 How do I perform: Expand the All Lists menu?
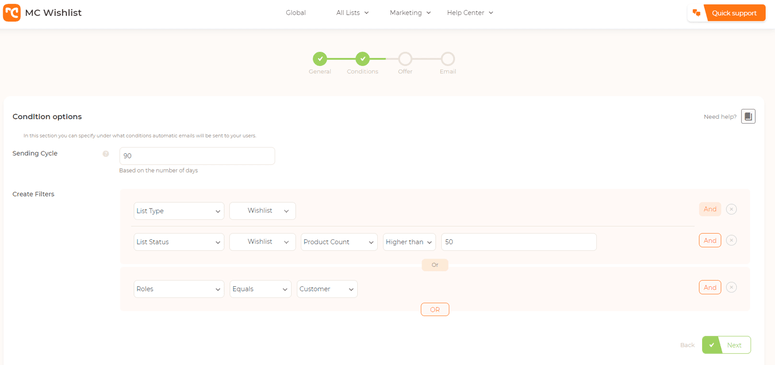[352, 13]
